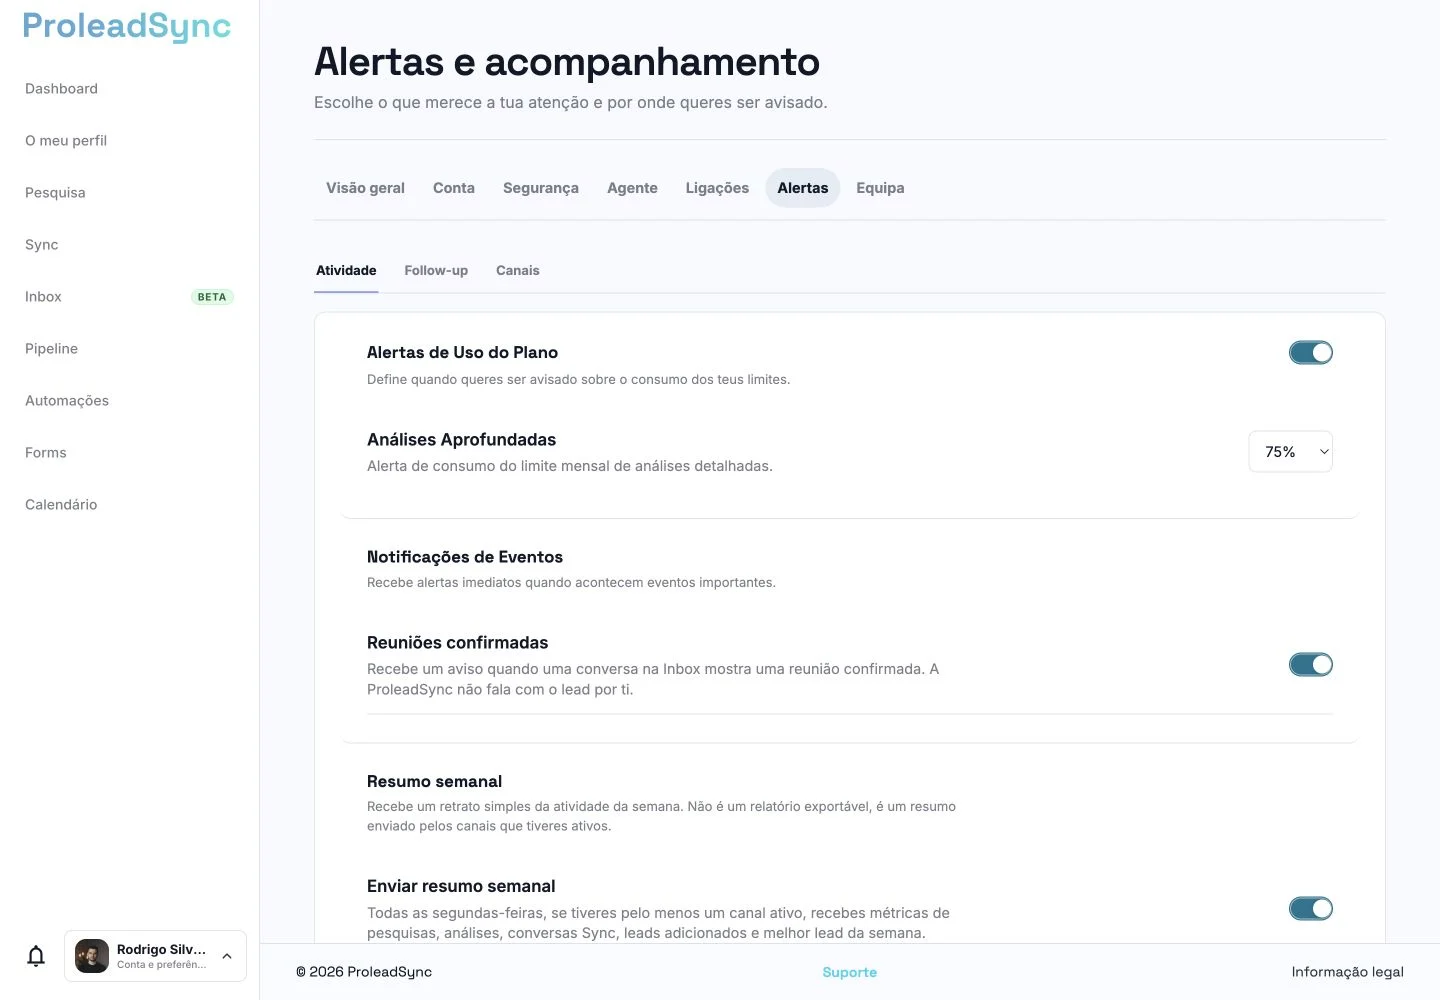Go to O meu perfil
This screenshot has height=1000, width=1440.
click(x=66, y=141)
